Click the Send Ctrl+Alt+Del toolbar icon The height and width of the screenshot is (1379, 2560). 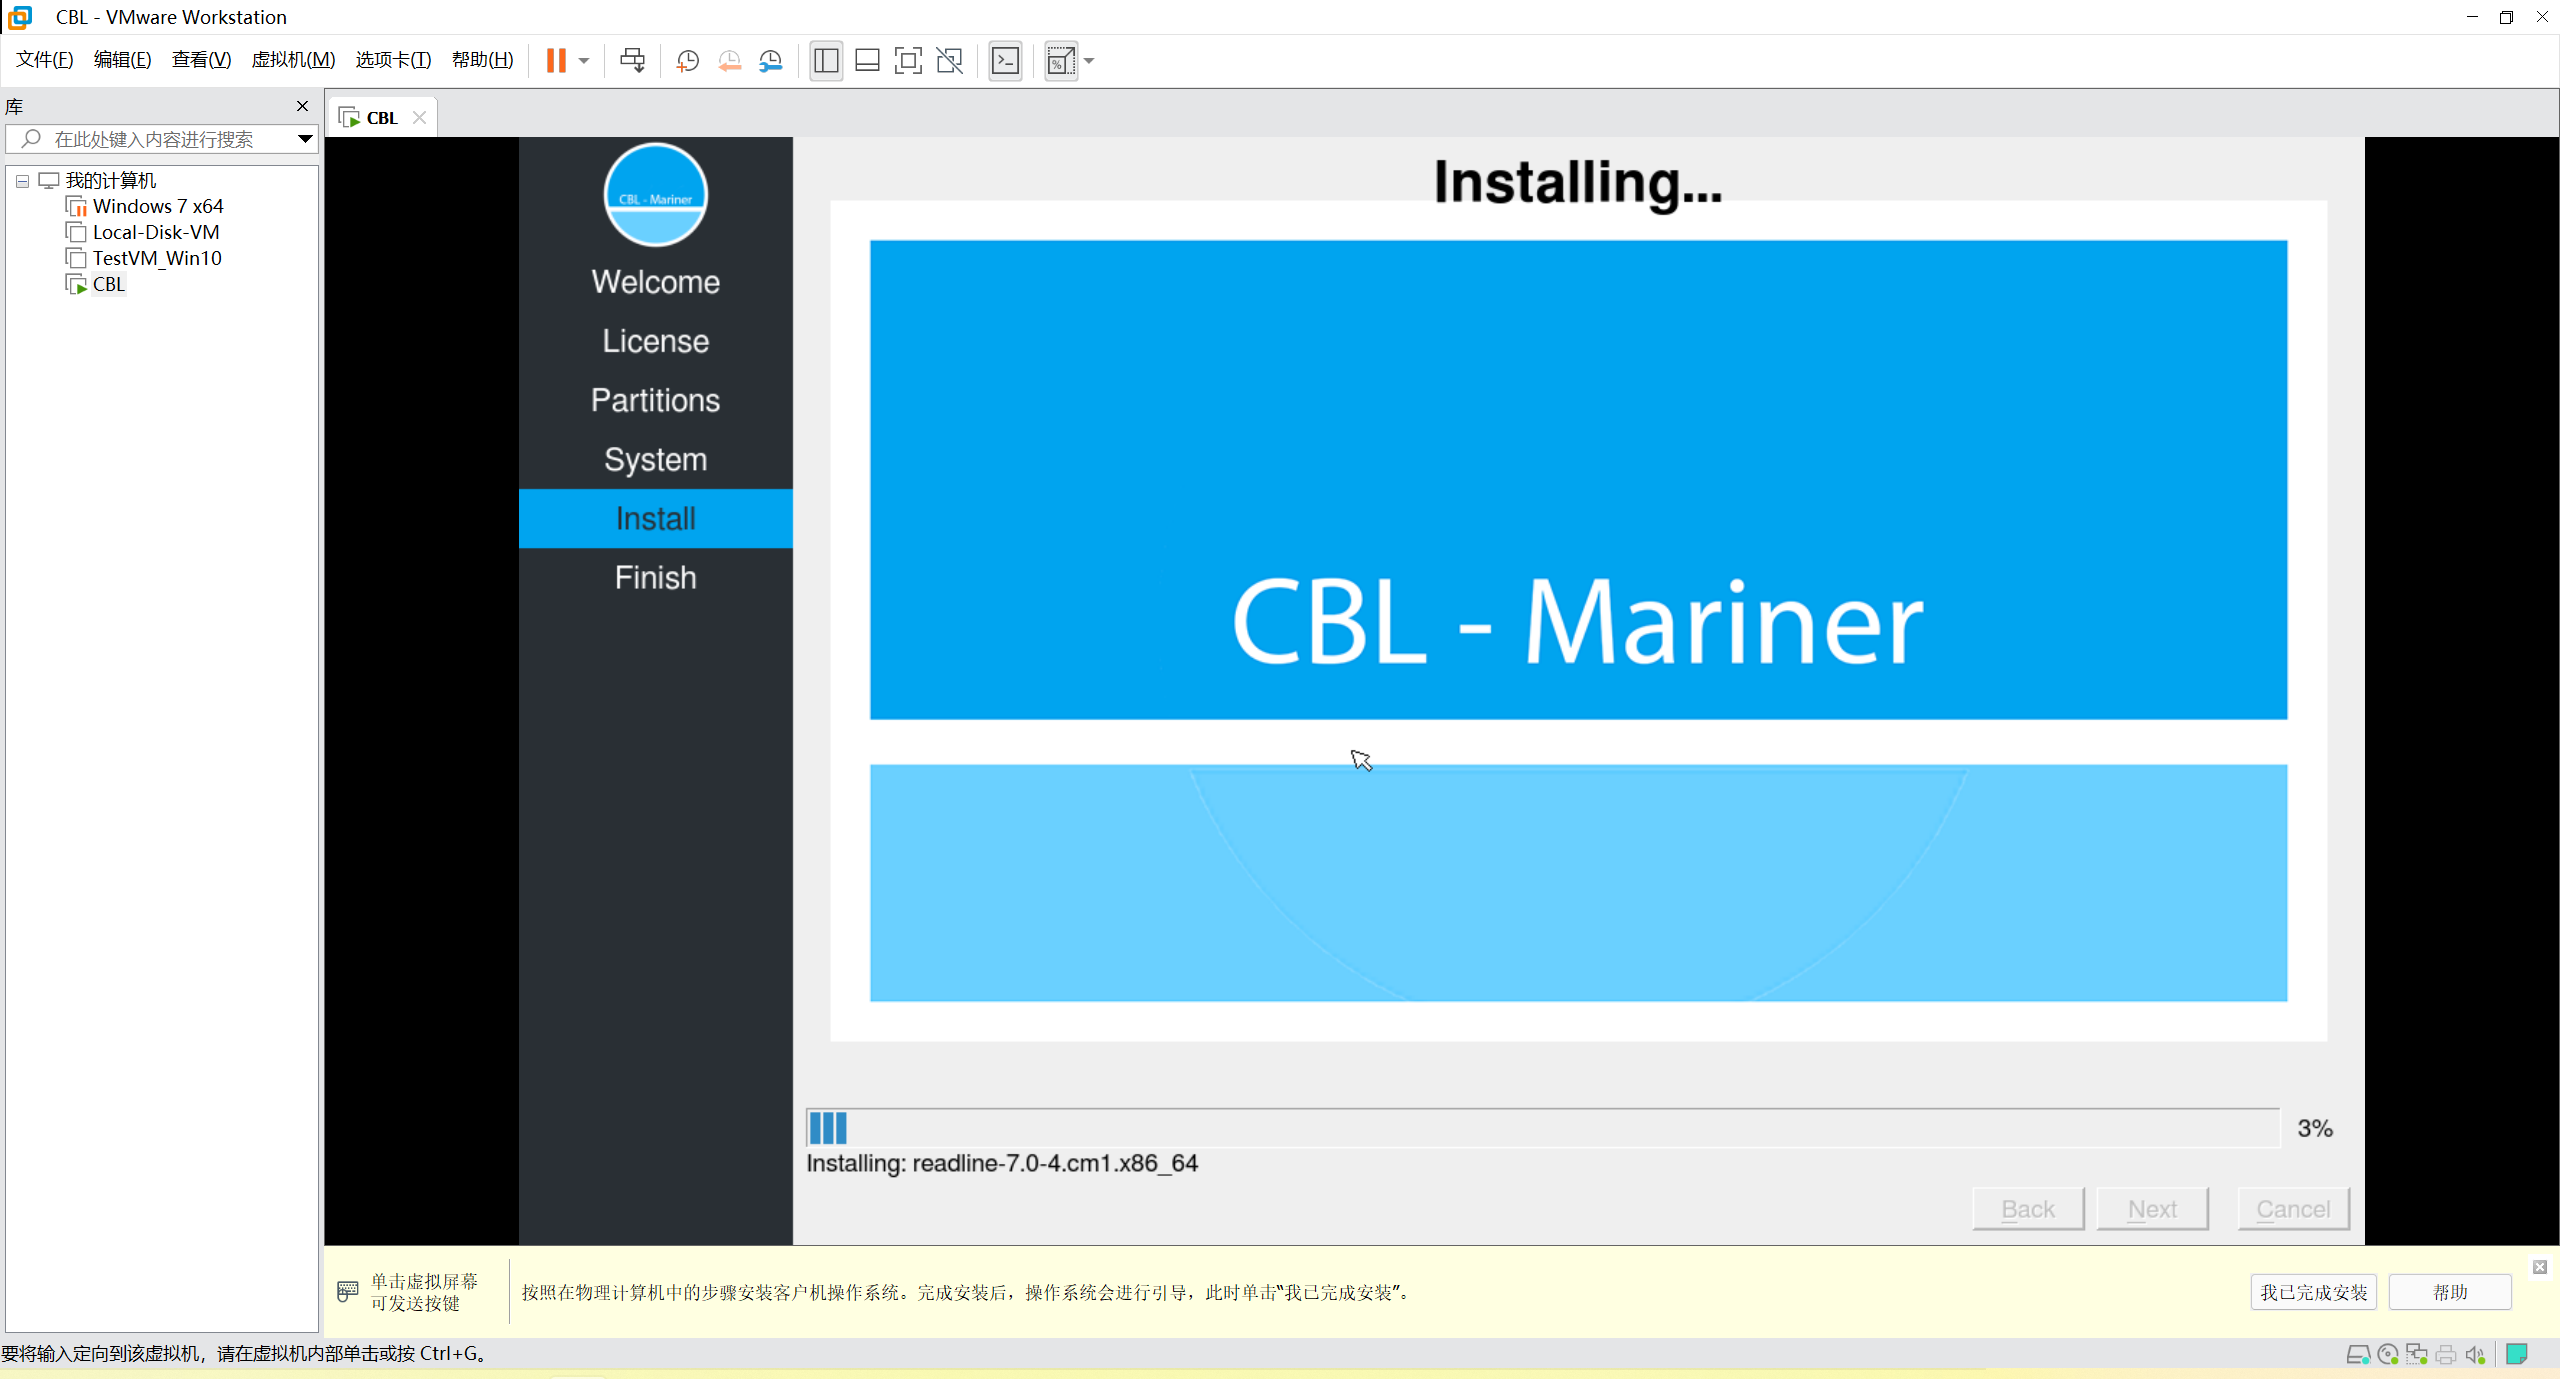click(x=632, y=60)
